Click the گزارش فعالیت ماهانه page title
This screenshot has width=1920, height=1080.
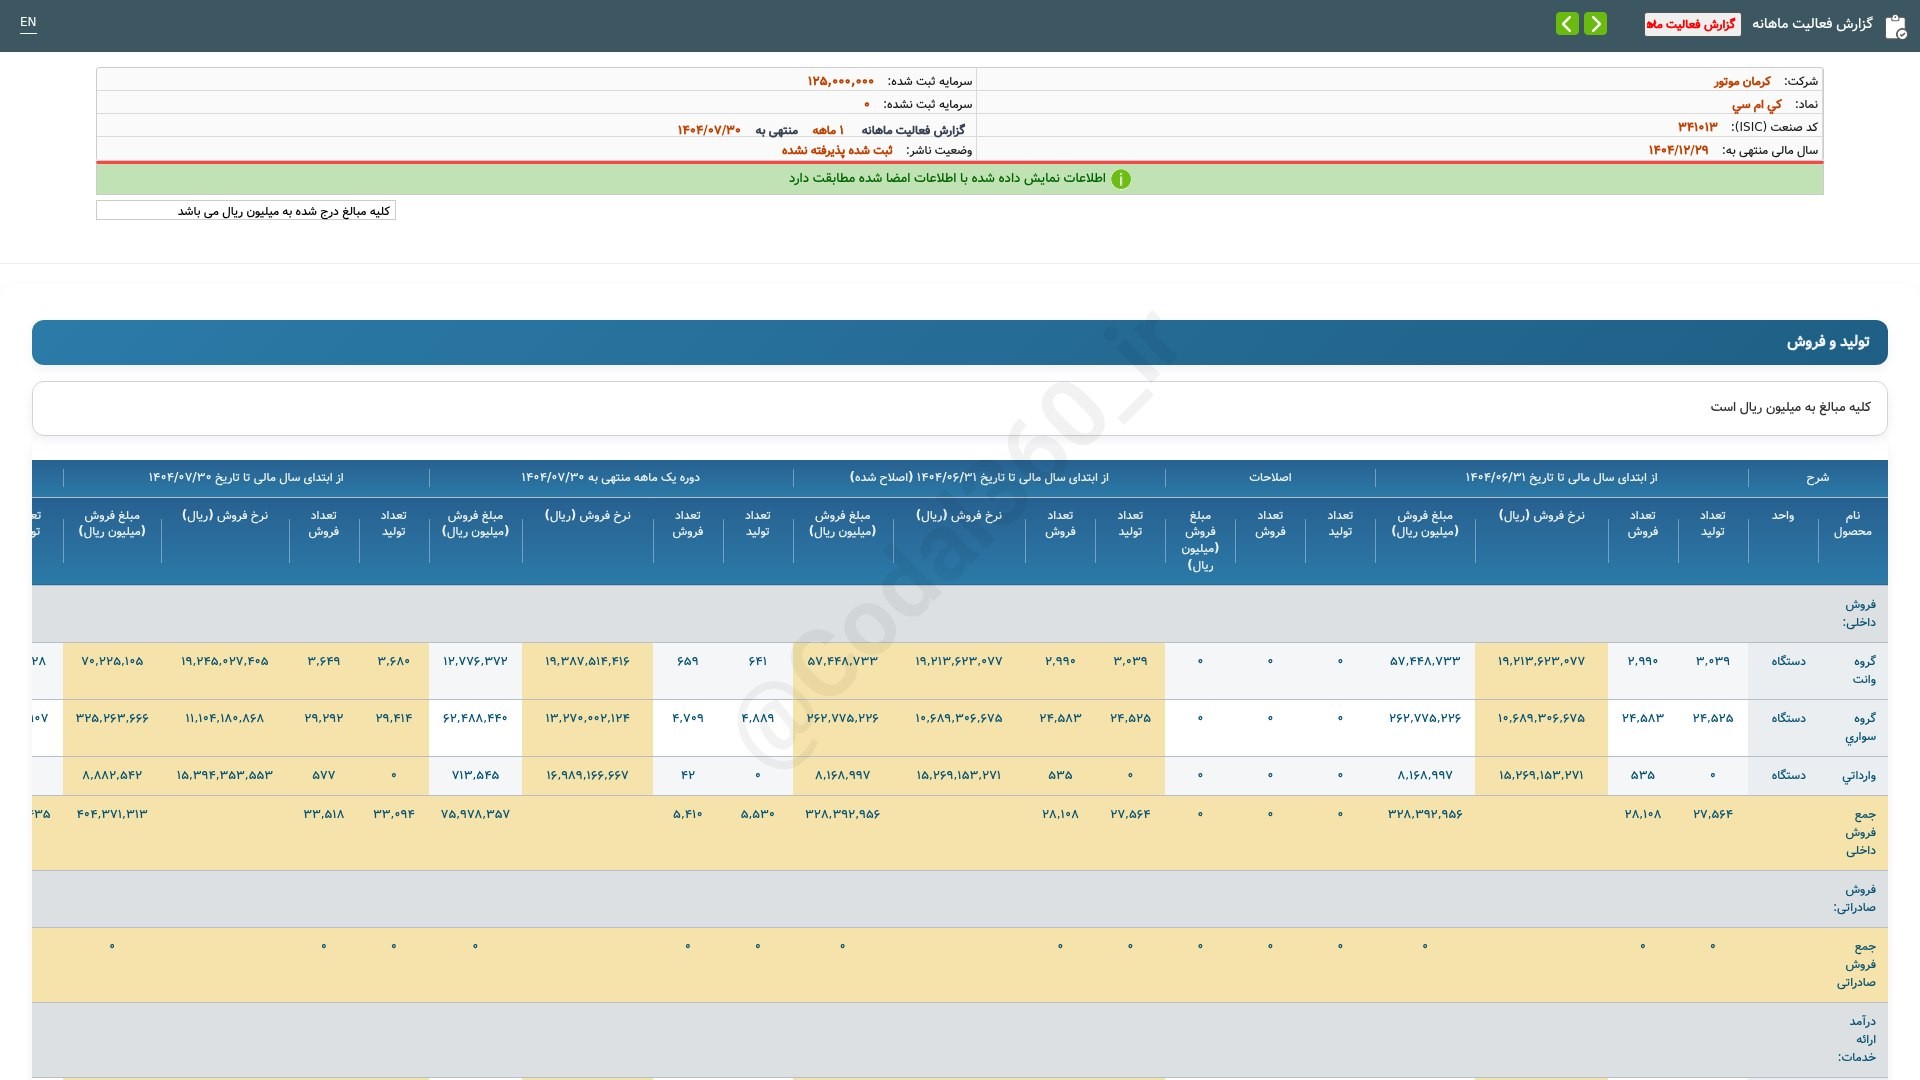pos(1812,23)
